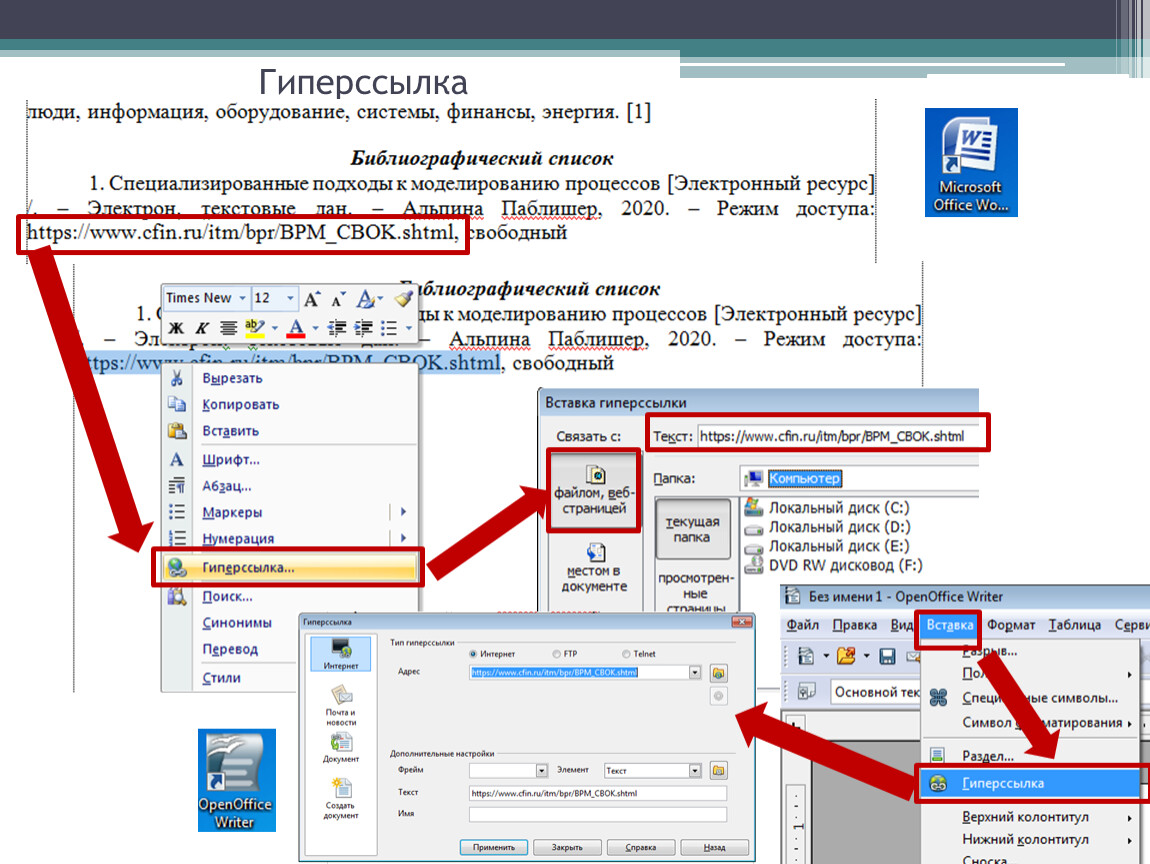Apply bold with the Ж icon

[x=177, y=328]
